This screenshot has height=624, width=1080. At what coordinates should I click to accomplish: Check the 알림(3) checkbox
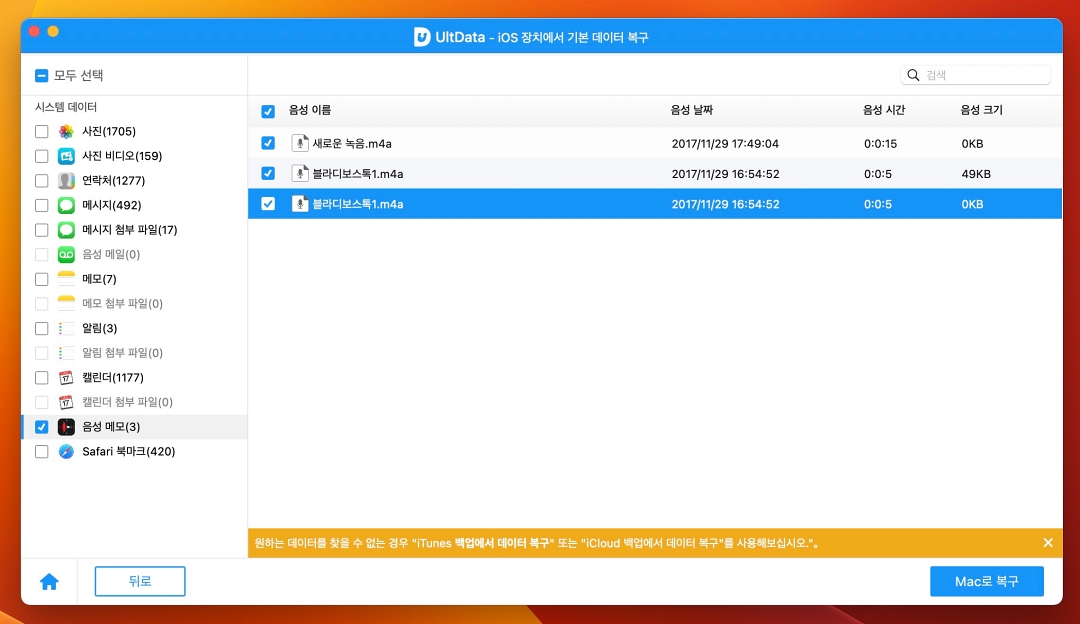(41, 329)
